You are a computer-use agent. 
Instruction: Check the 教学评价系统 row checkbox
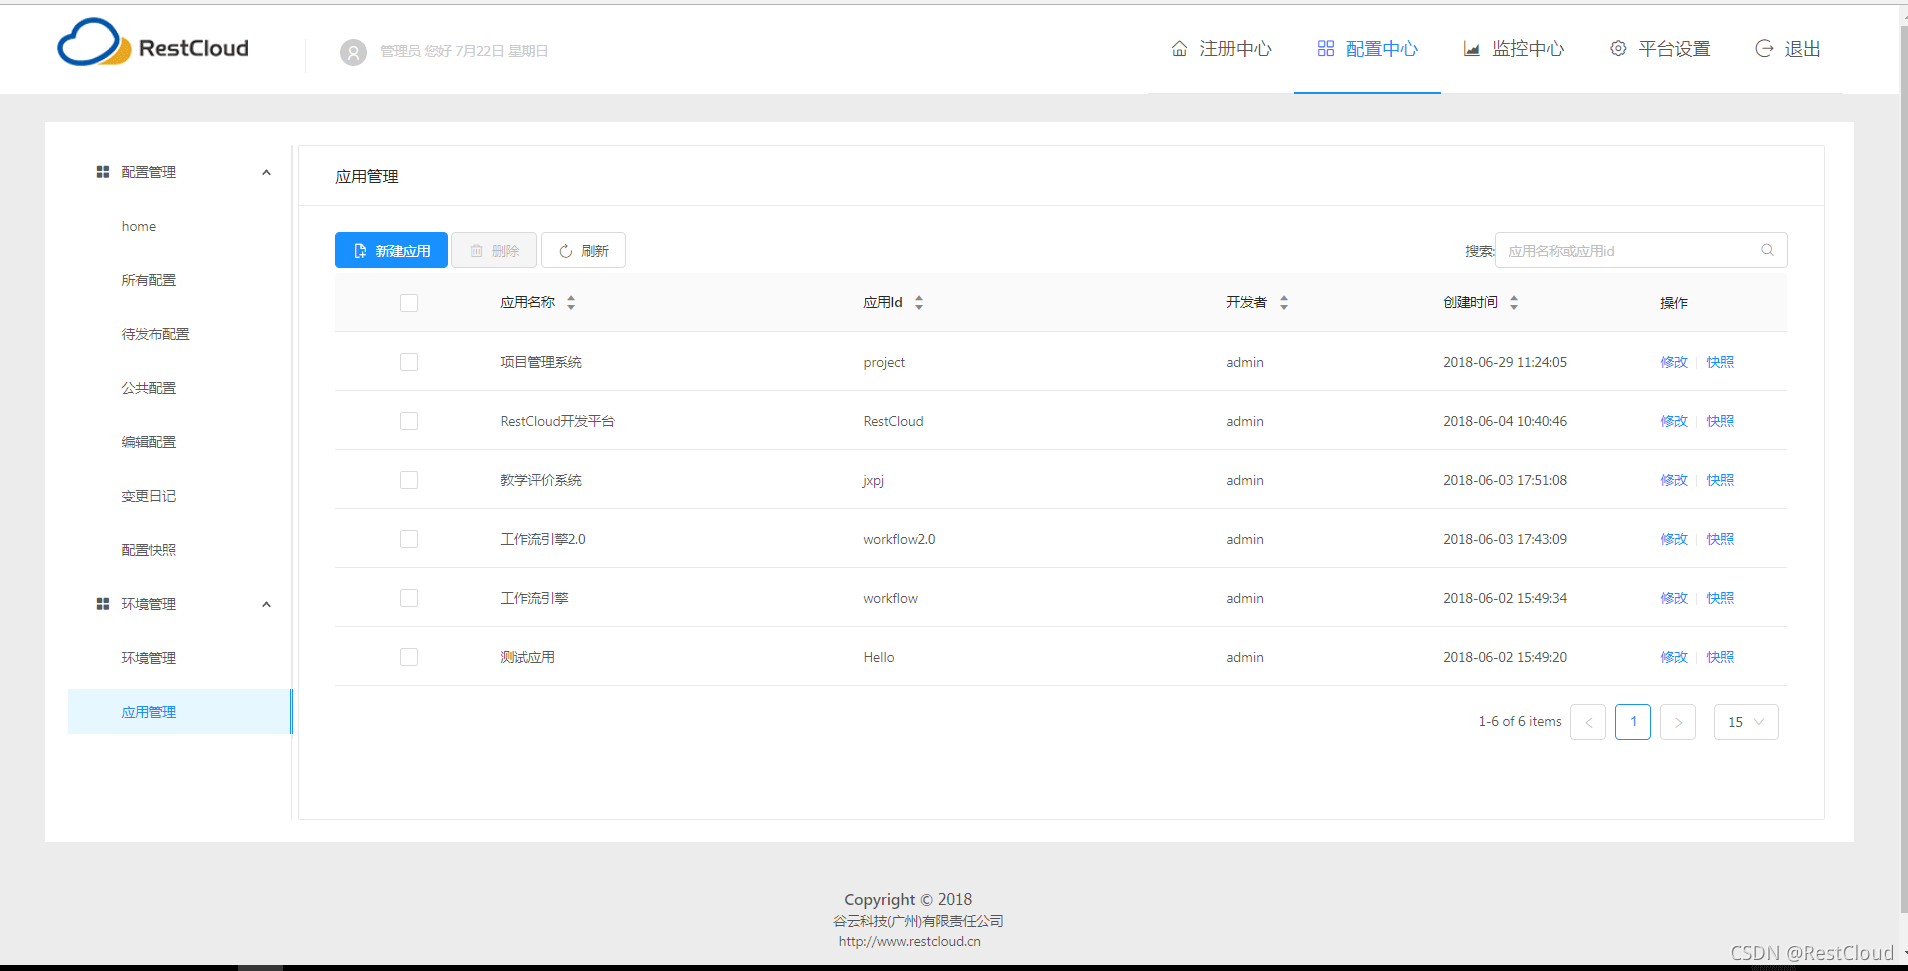pos(409,480)
